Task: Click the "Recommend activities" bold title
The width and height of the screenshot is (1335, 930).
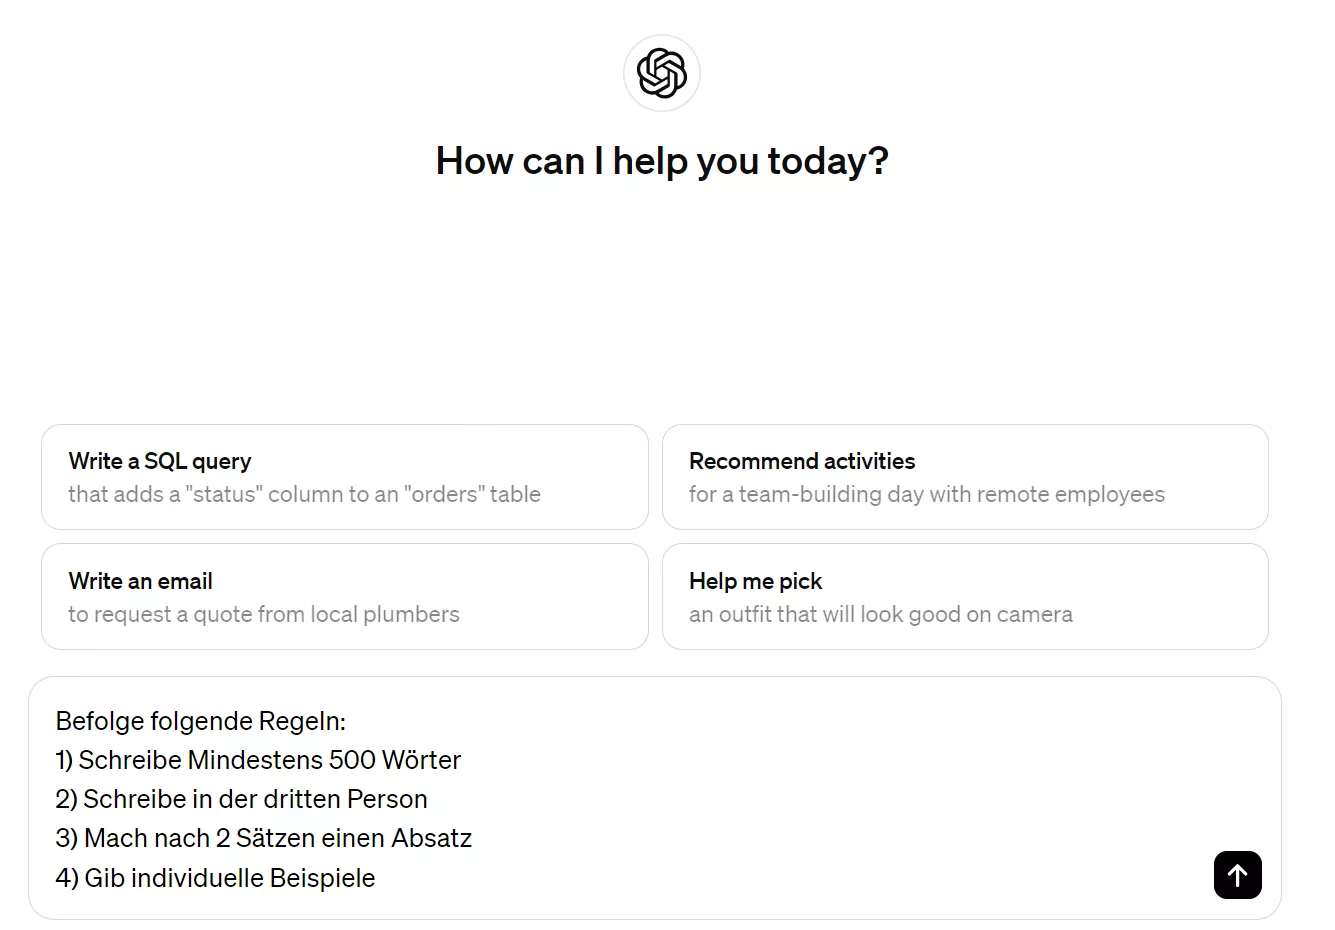Action: 802,461
